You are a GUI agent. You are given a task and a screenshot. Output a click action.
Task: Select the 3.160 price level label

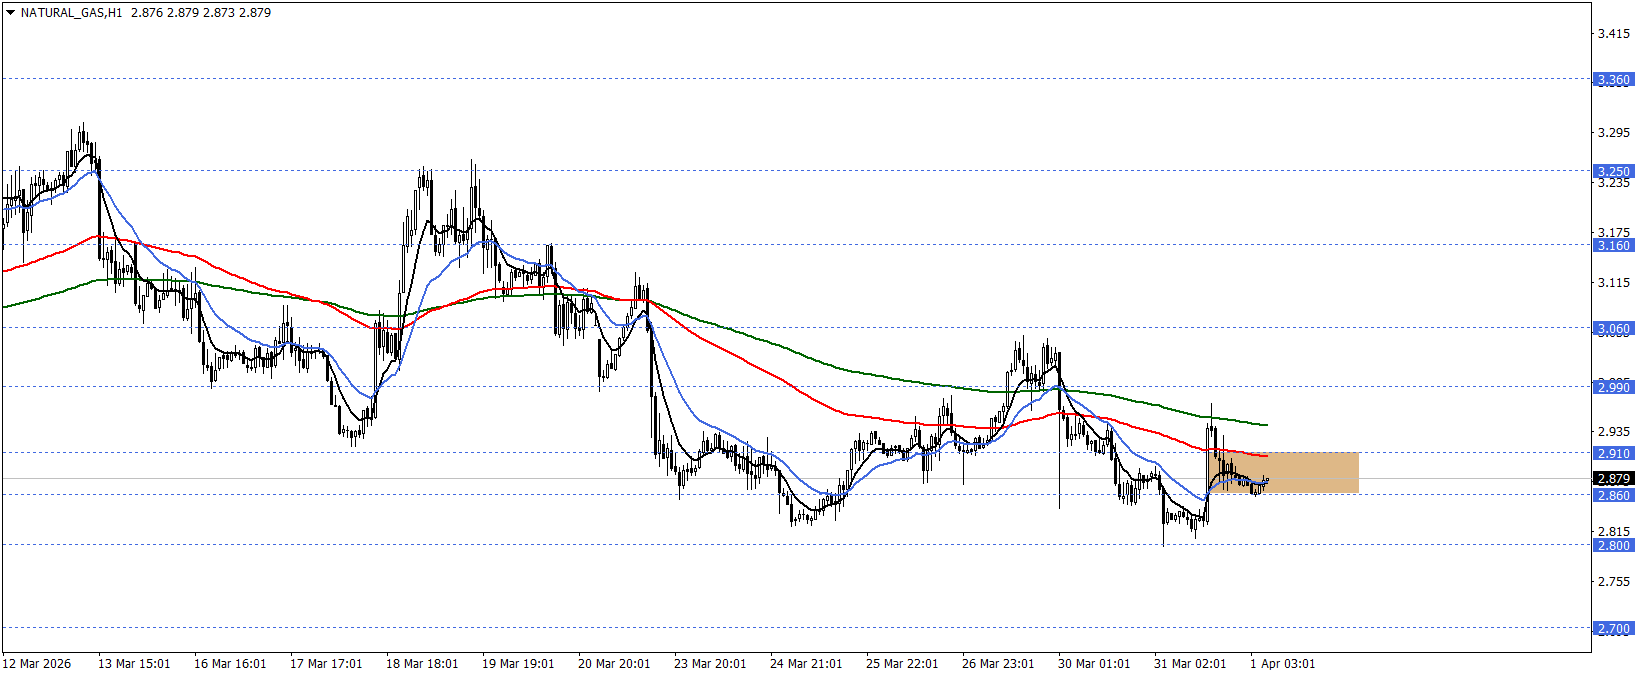1613,245
